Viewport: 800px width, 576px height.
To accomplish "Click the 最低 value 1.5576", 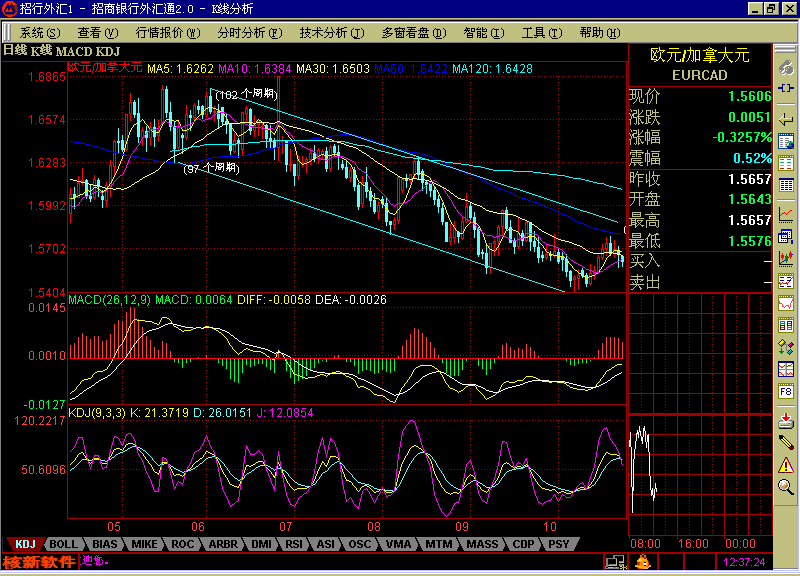I will [749, 241].
